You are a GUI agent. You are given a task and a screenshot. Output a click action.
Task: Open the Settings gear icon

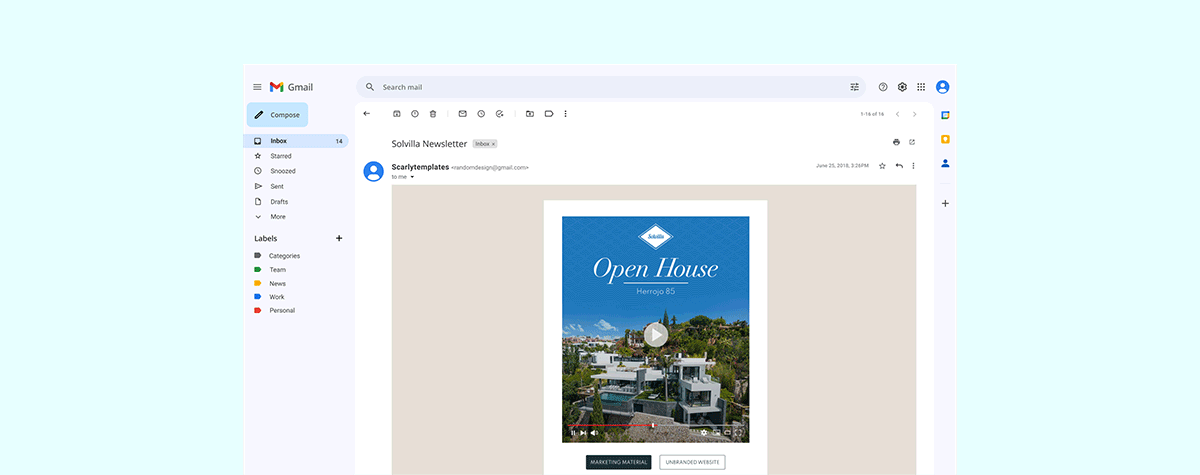point(902,87)
